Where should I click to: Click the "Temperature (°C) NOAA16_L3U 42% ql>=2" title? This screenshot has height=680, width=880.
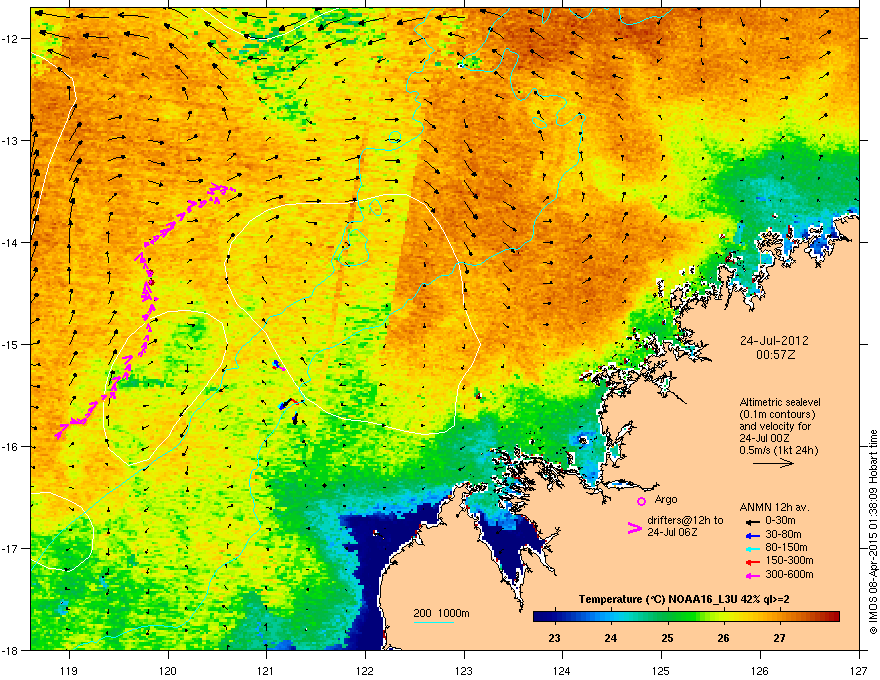click(x=684, y=599)
